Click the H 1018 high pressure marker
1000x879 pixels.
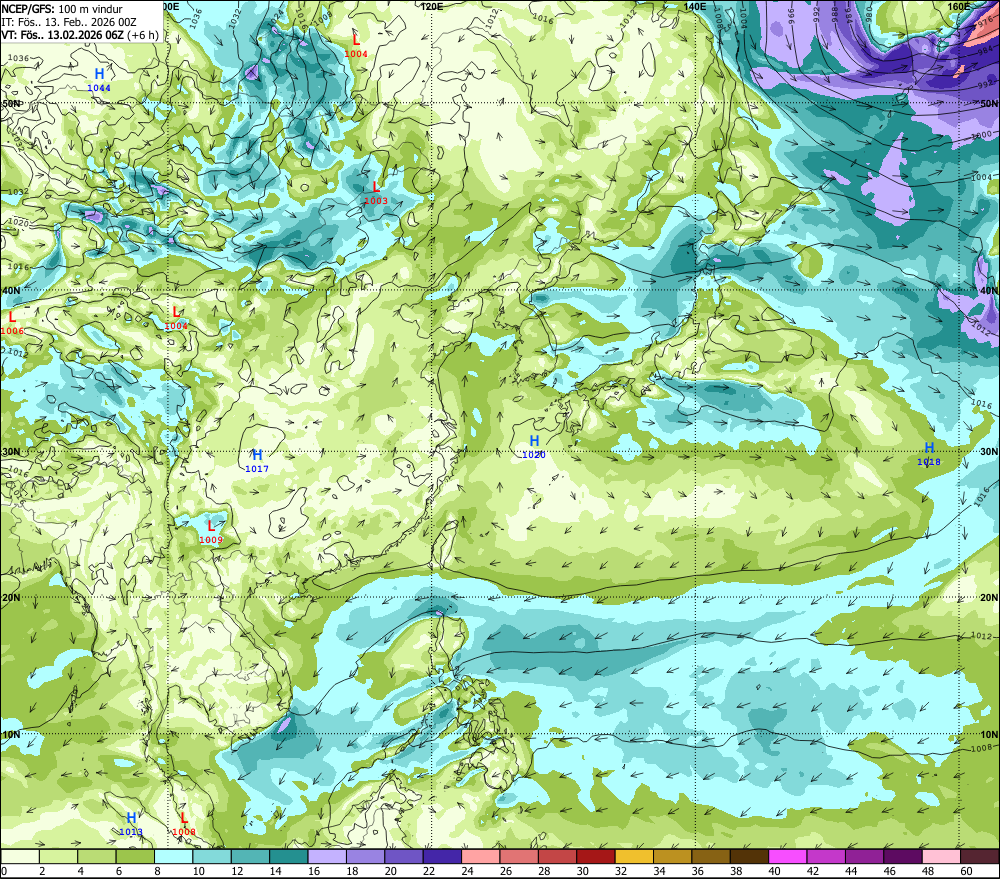pos(929,454)
